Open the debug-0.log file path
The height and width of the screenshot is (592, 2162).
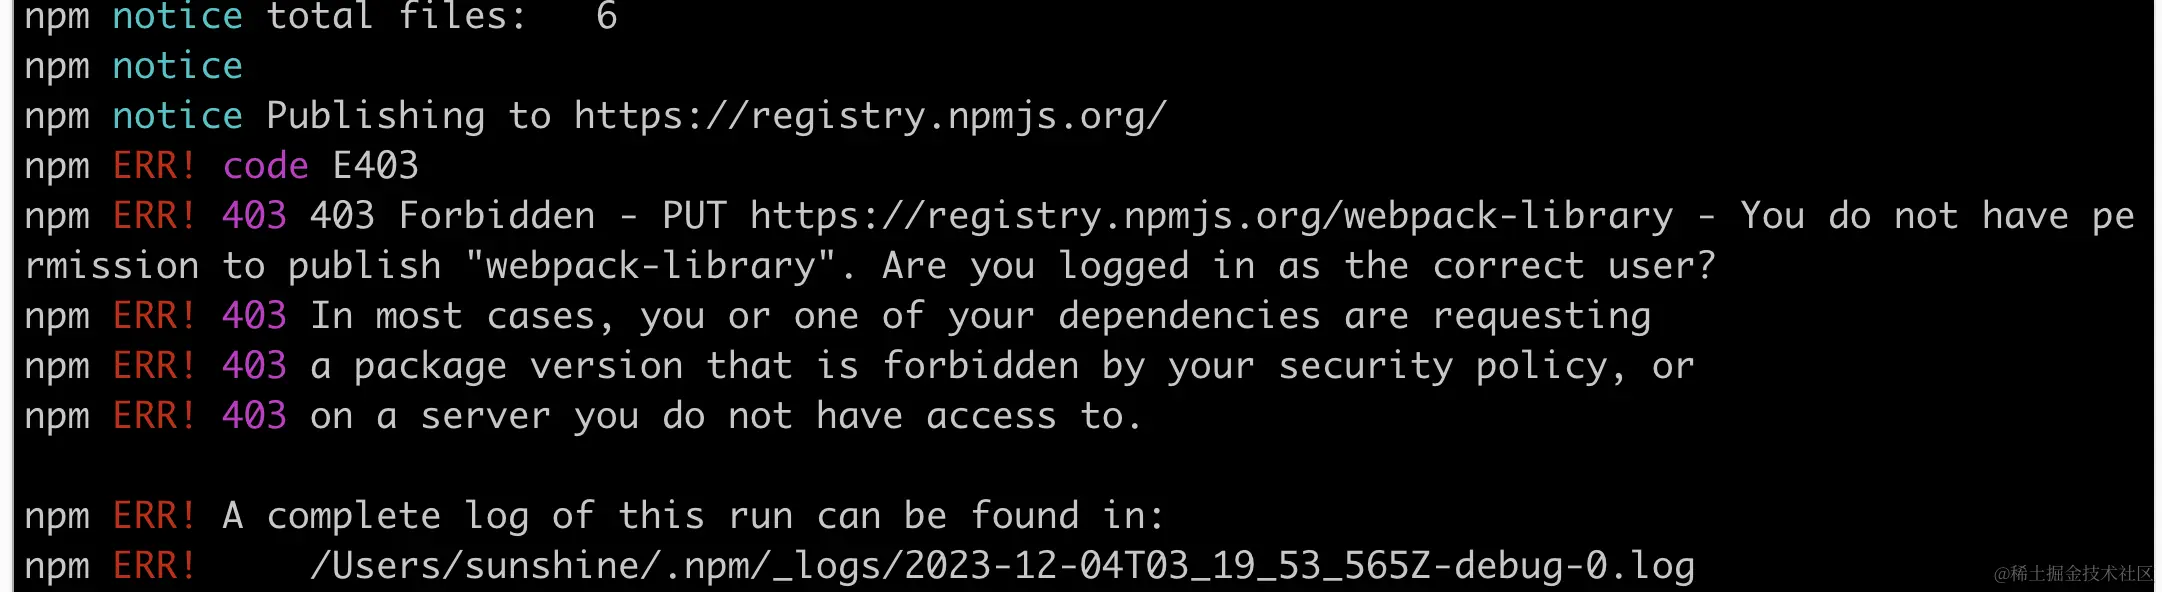[x=1001, y=566]
